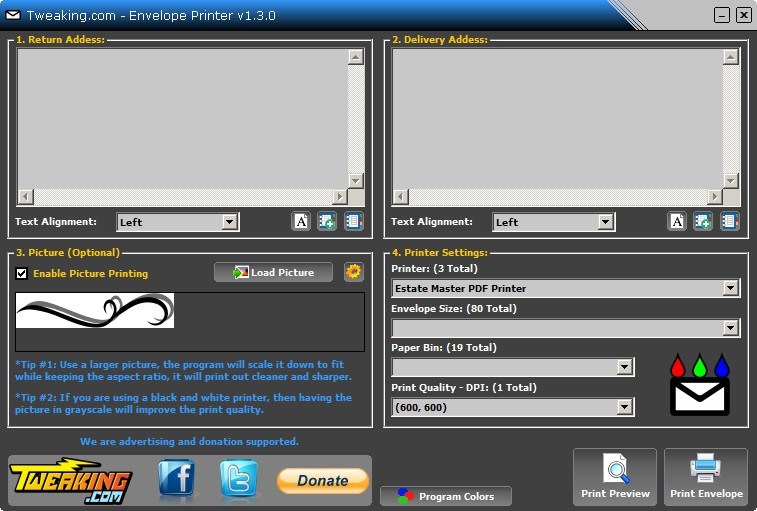
Task: Click add-address icon under Return Address
Action: 327,221
